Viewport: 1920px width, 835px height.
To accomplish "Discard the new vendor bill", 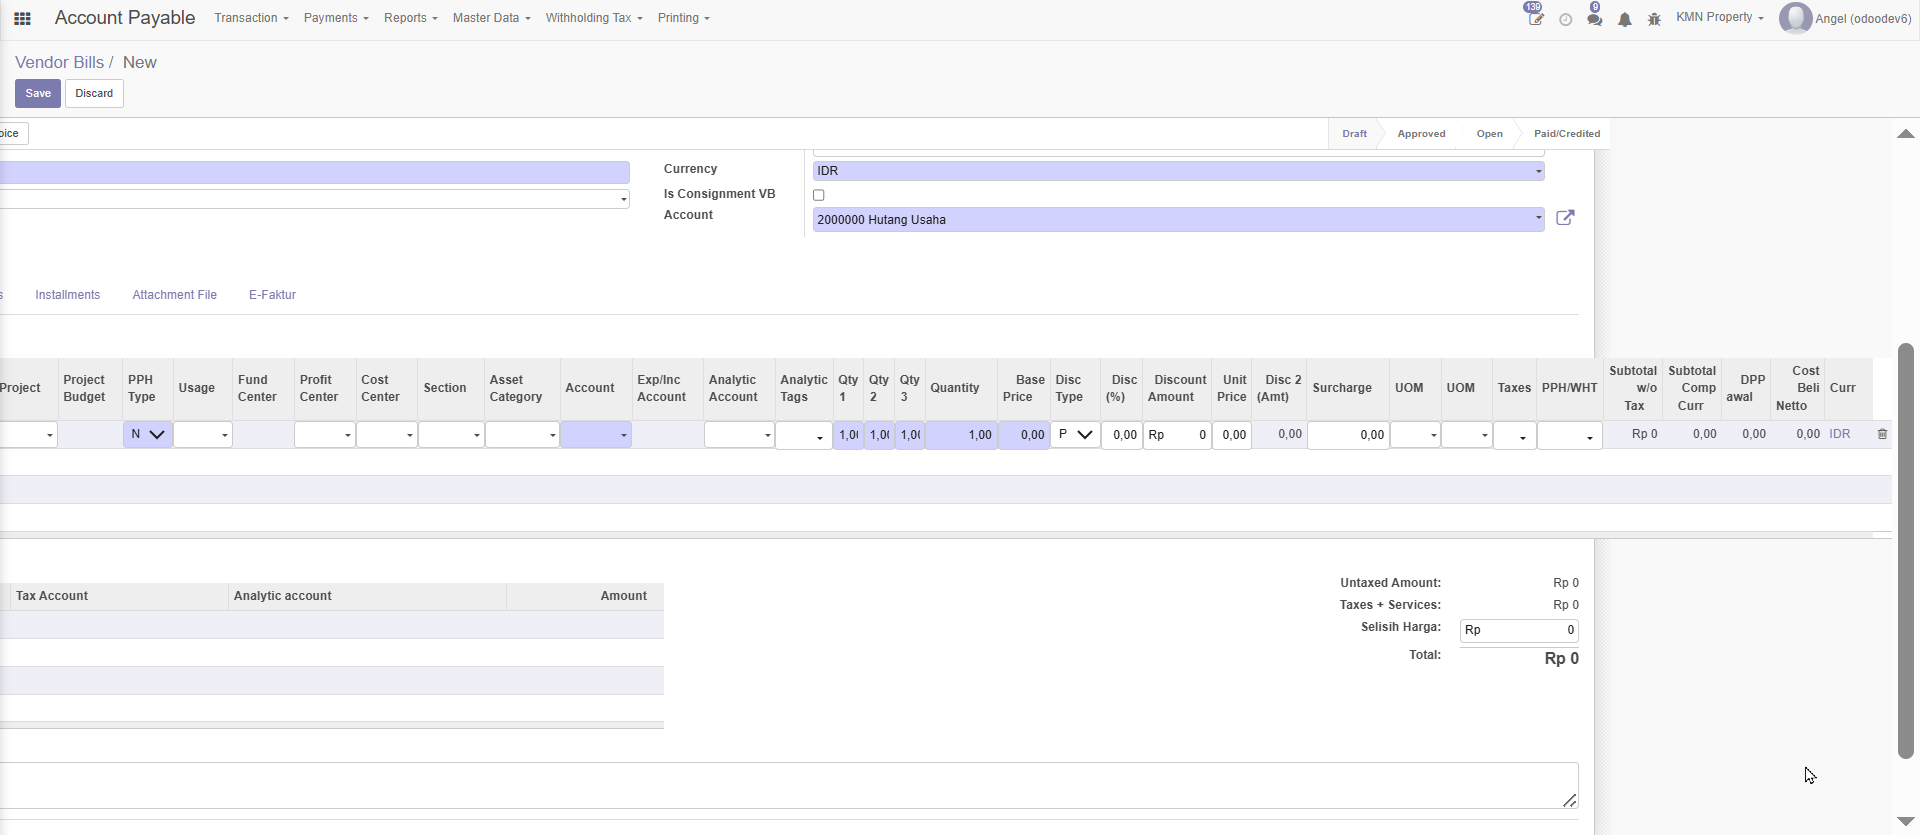I will 94,93.
